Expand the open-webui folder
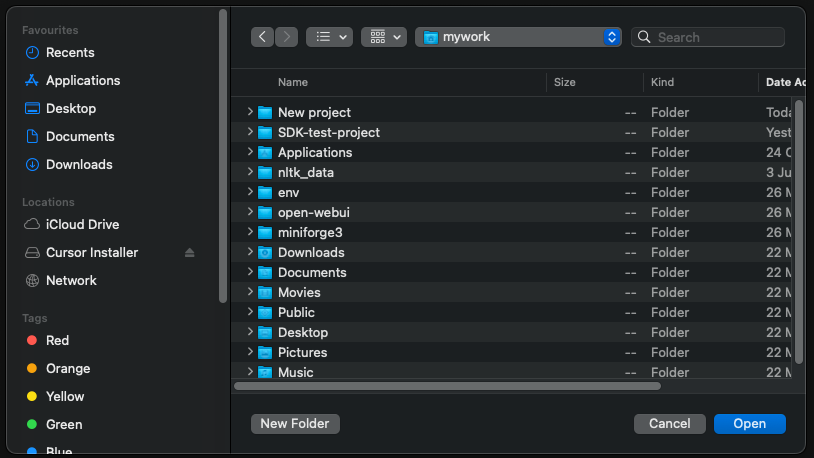 250,212
